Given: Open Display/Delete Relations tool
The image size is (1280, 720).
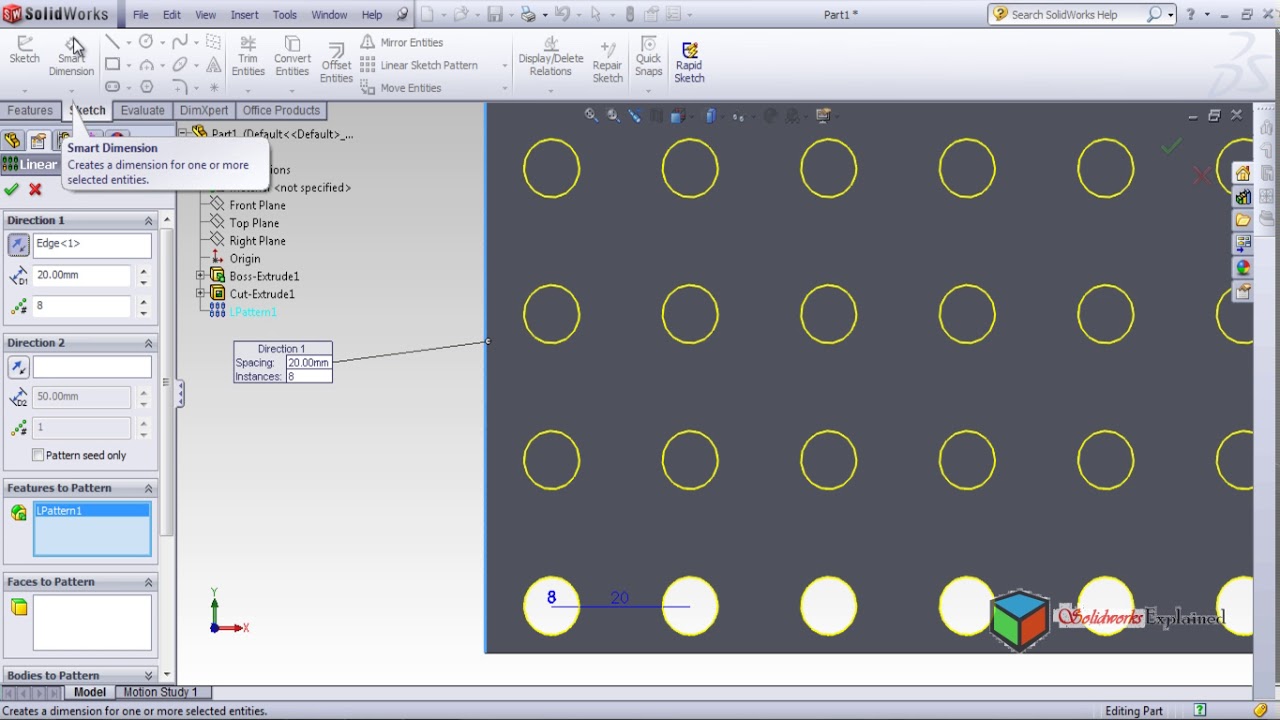Looking at the screenshot, I should click(550, 57).
